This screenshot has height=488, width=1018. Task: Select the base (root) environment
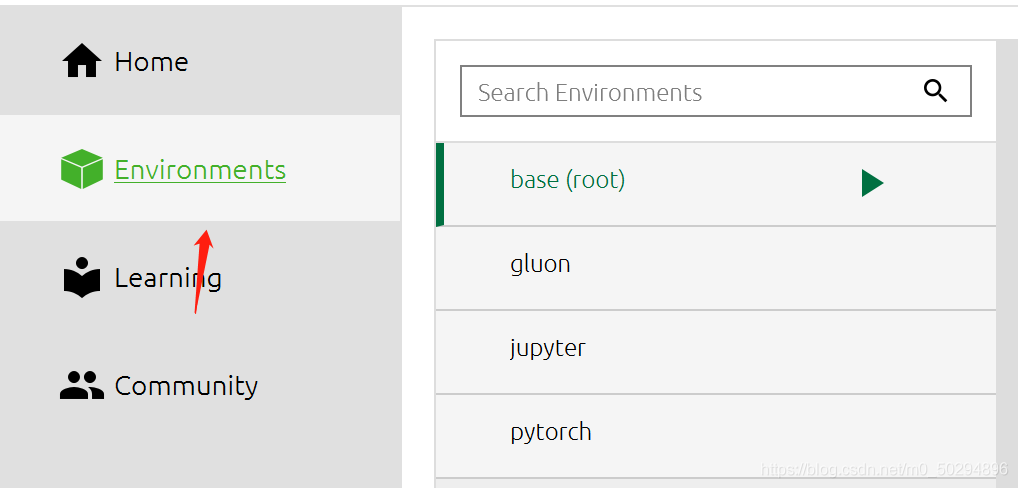[567, 180]
